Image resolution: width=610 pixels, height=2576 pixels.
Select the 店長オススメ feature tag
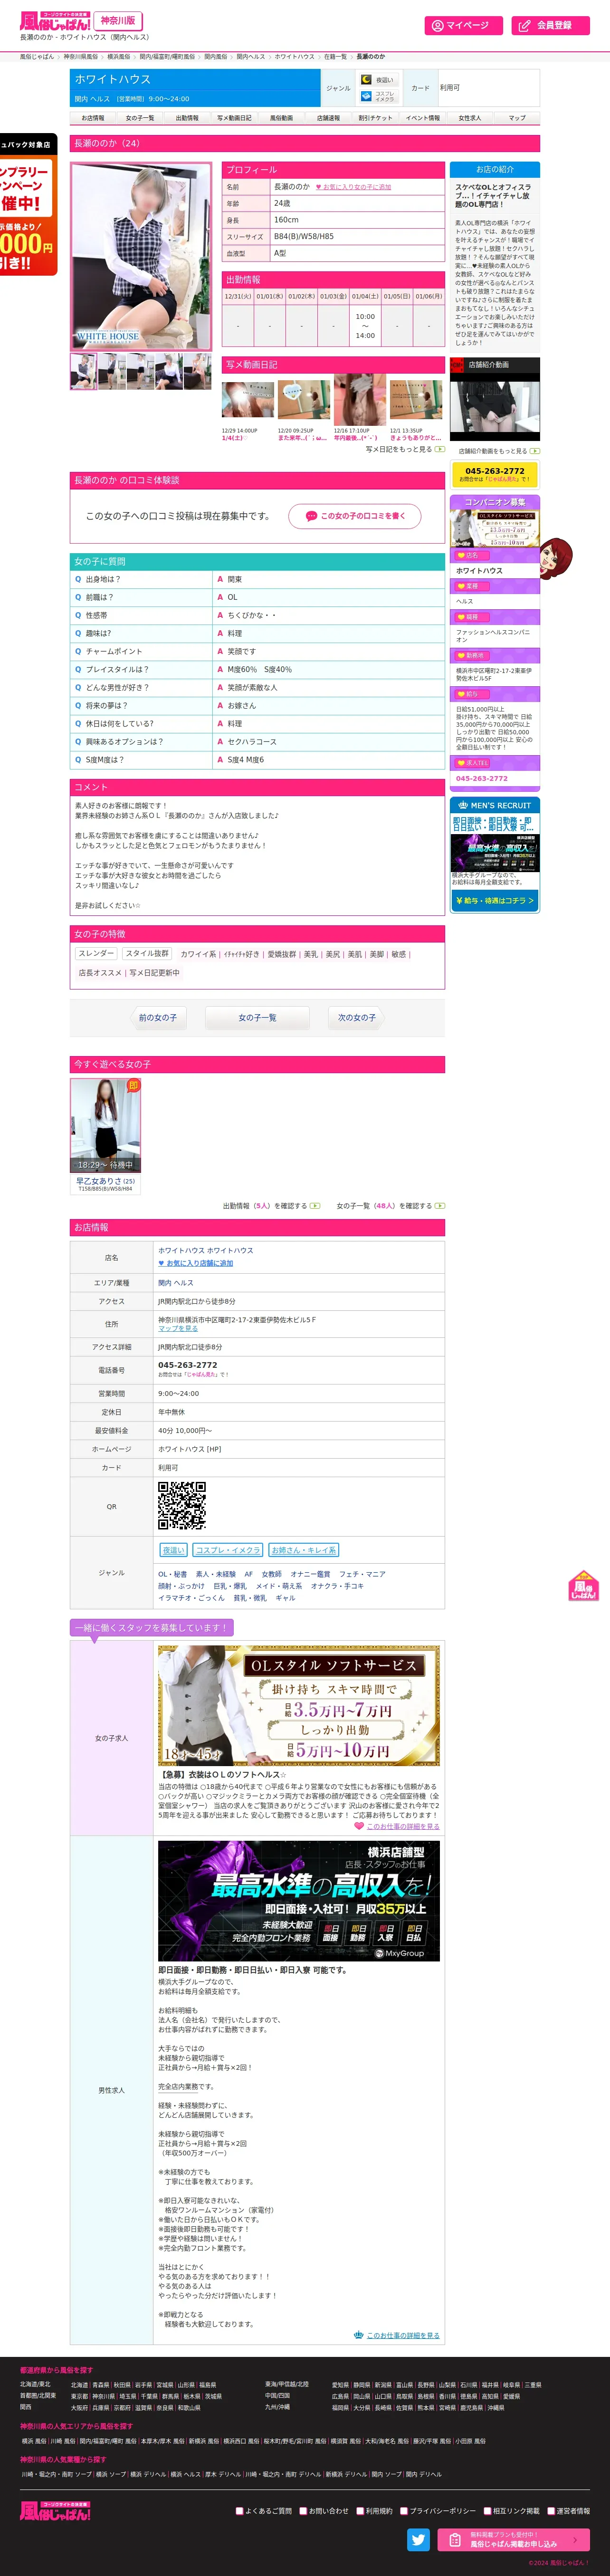tap(99, 972)
